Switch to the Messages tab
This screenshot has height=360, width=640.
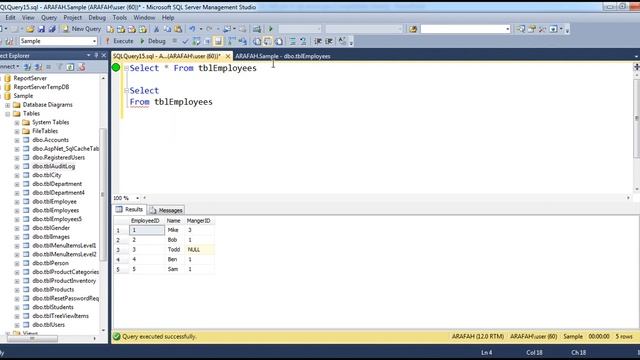click(x=166, y=210)
